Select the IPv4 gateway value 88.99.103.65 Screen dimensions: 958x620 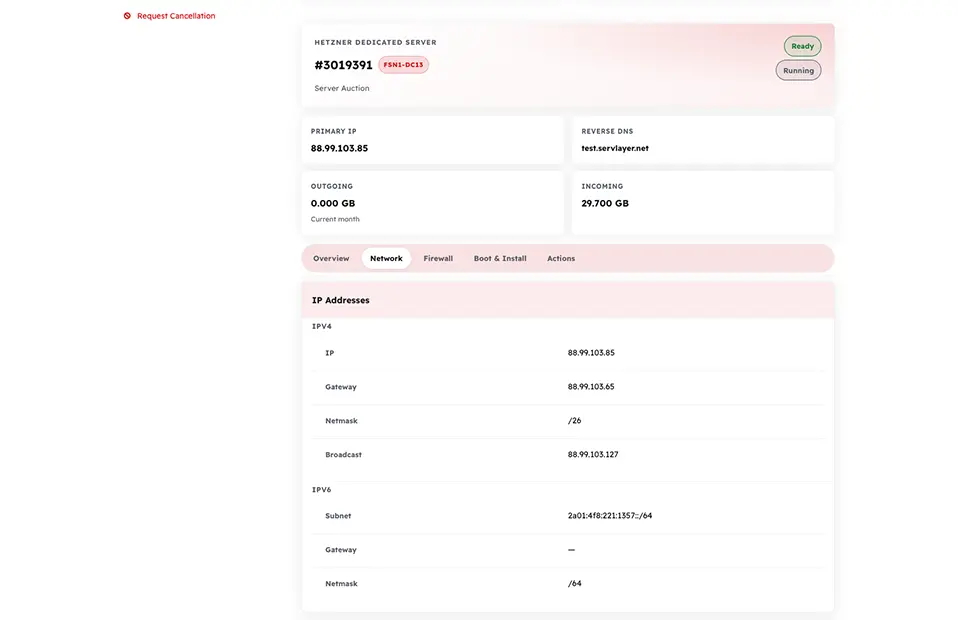591,387
